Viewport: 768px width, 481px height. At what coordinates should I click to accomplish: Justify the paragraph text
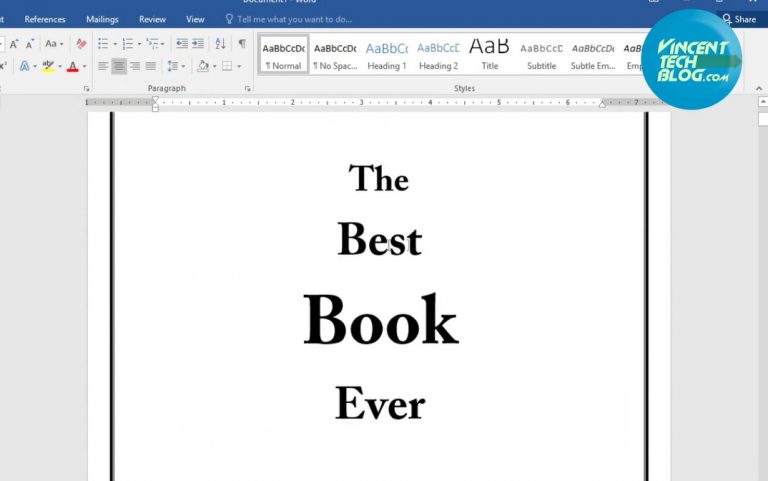[151, 66]
